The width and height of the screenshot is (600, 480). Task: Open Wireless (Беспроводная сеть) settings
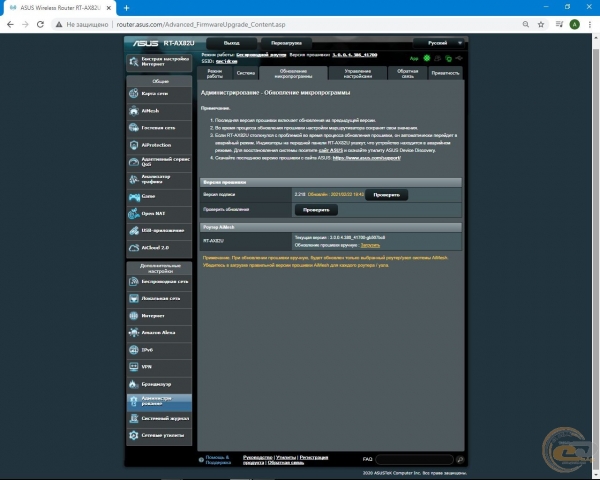coord(159,282)
